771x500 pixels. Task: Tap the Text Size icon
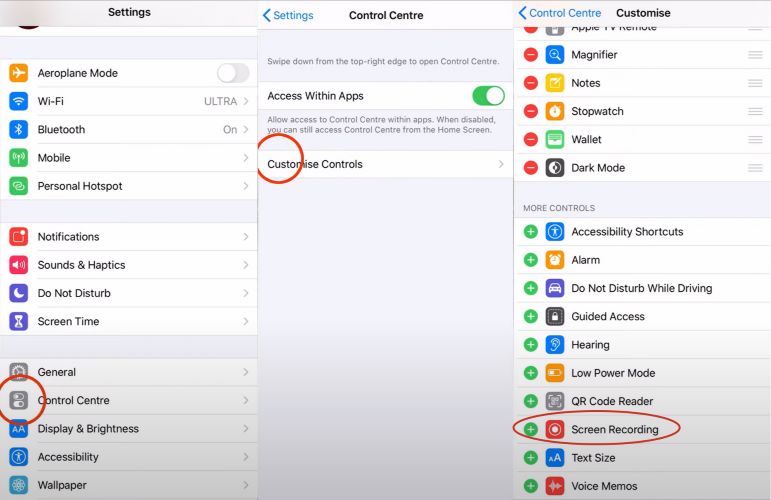click(555, 458)
